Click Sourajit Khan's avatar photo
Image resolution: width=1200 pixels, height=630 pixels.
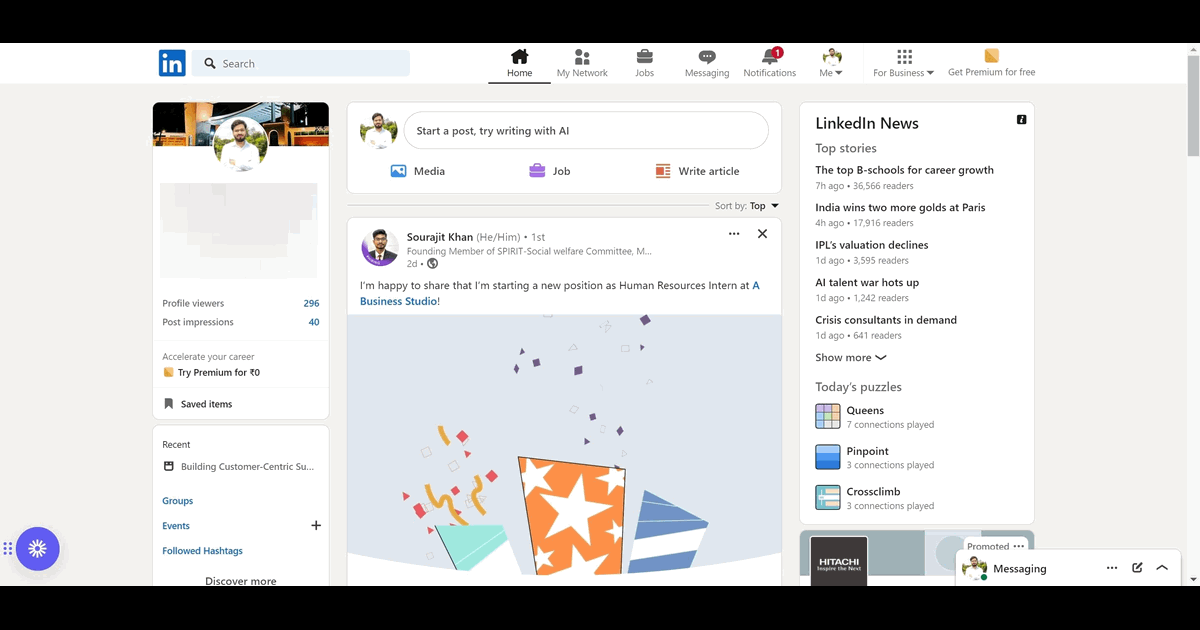tap(380, 247)
